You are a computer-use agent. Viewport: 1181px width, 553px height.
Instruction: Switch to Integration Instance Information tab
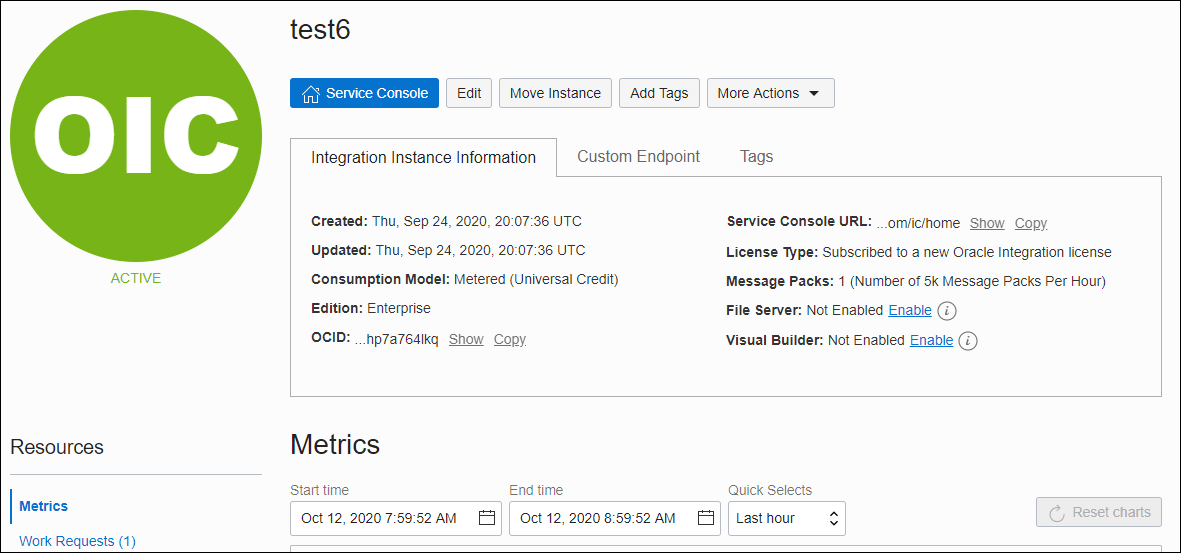pyautogui.click(x=423, y=157)
